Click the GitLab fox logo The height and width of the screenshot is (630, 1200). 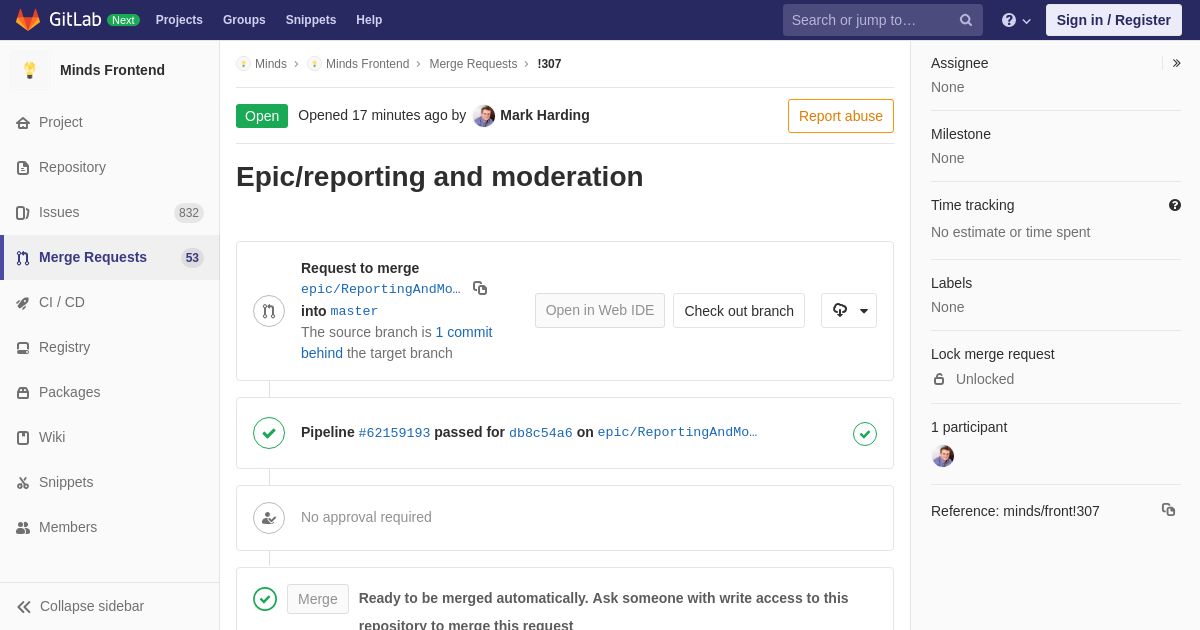pos(28,20)
